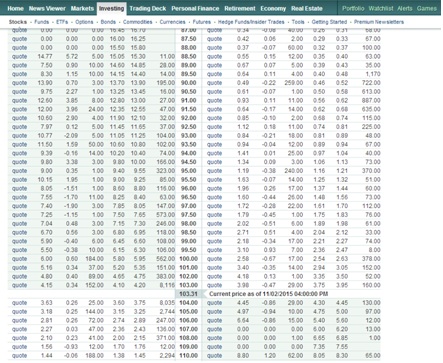The width and height of the screenshot is (443, 363).
Task: Click the open interest value 573.00
Action: 166,215
